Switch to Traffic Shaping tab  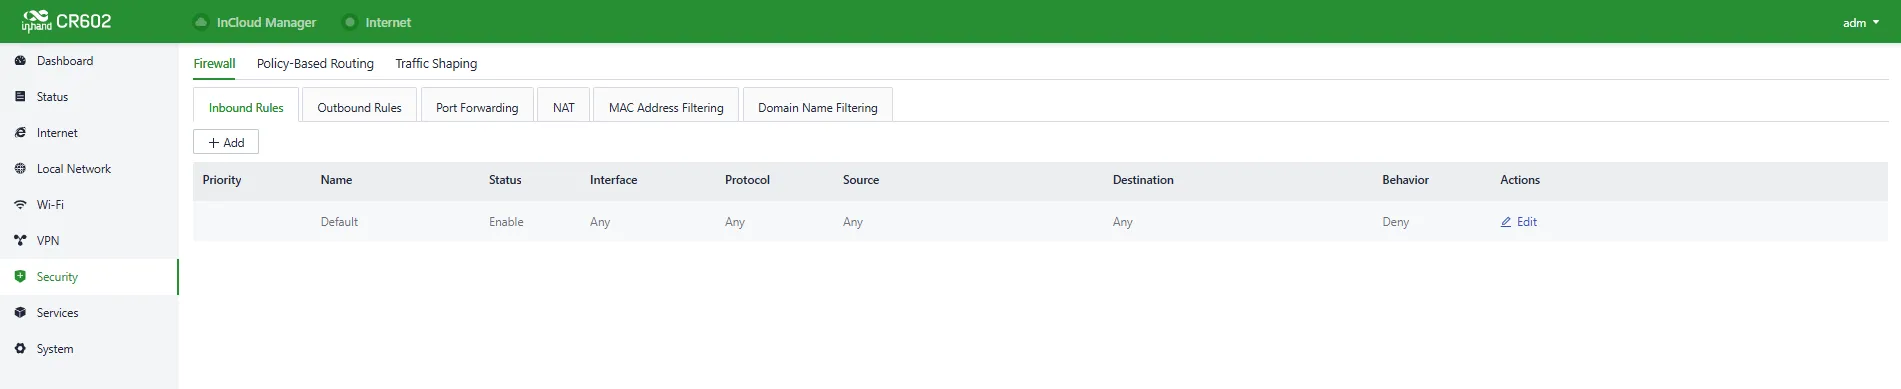coord(436,63)
